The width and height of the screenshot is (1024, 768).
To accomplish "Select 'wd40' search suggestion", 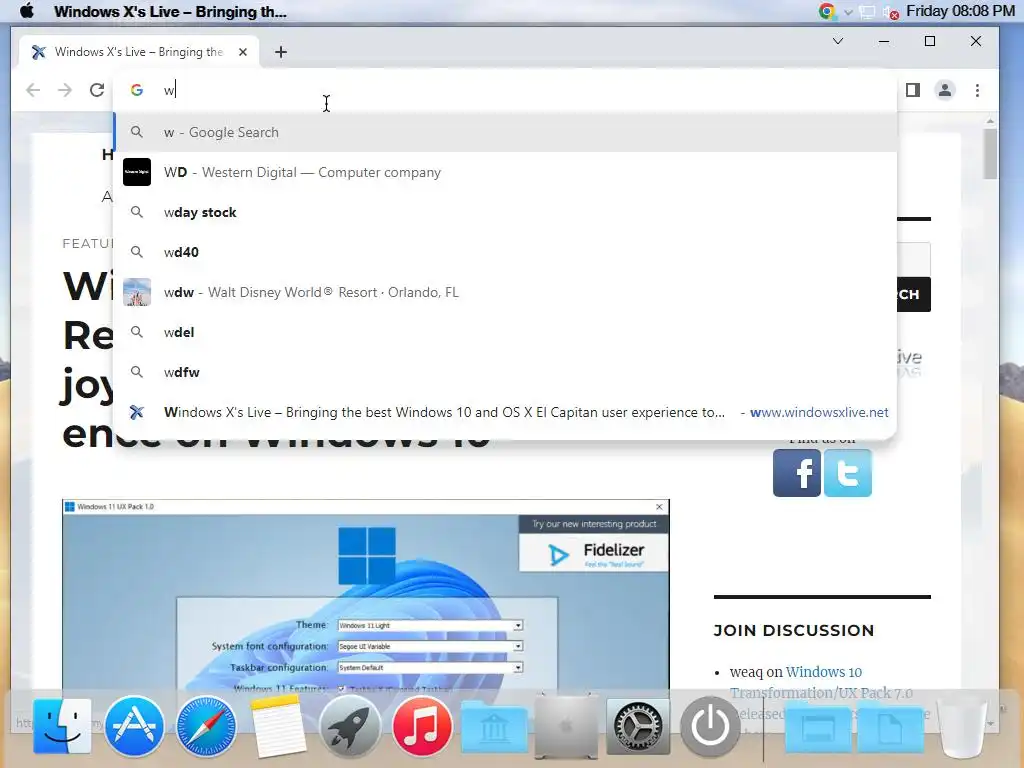I will point(505,252).
